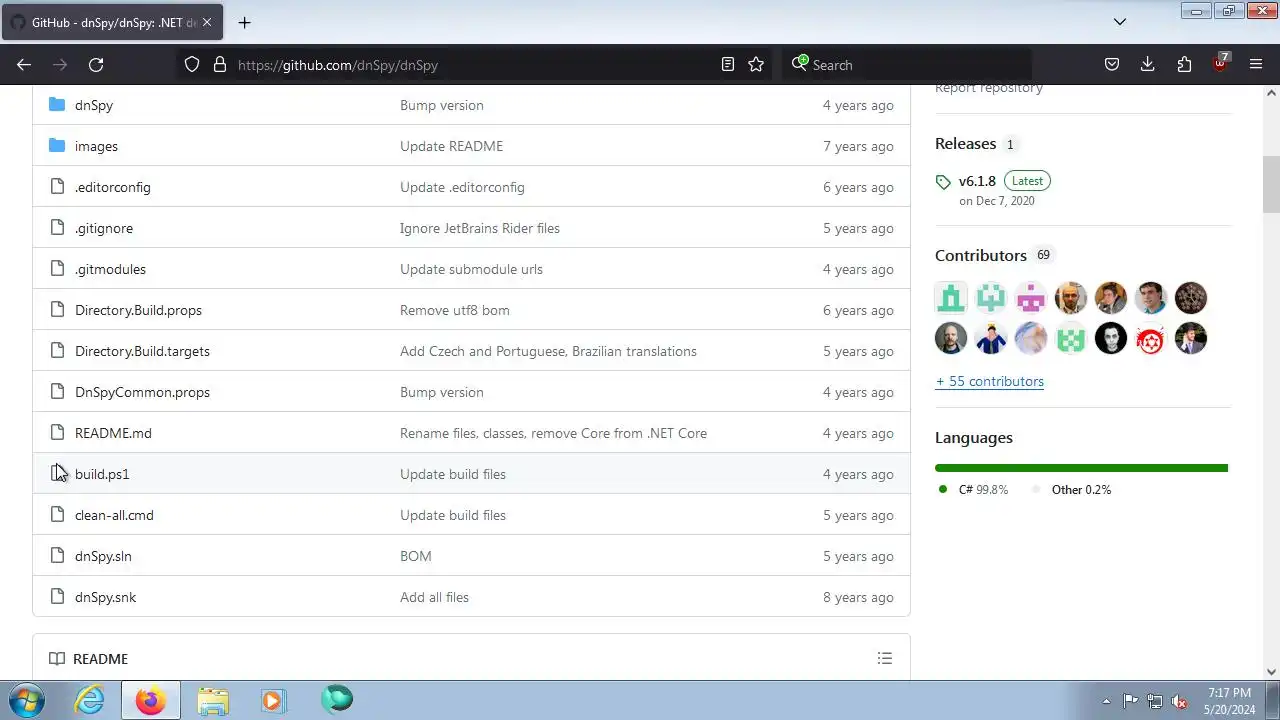Viewport: 1280px width, 720px height.
Task: Click the .editorconfig file icon
Action: coord(57,187)
